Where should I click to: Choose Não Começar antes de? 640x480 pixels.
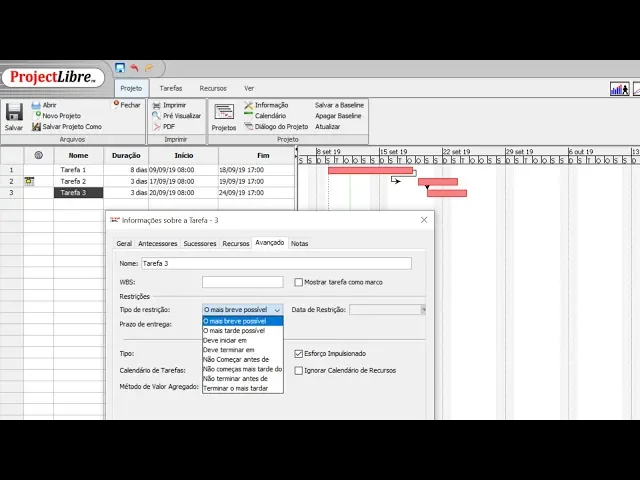coord(242,360)
